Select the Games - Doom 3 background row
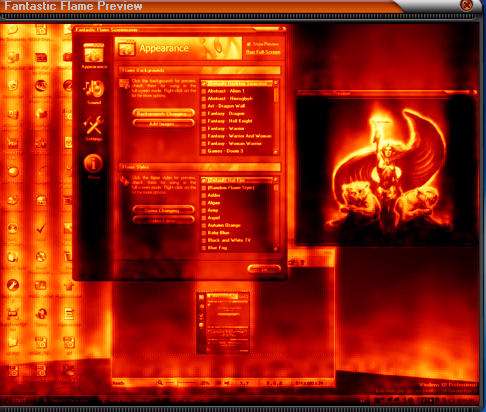Image resolution: width=486 pixels, height=412 pixels. coord(237,151)
